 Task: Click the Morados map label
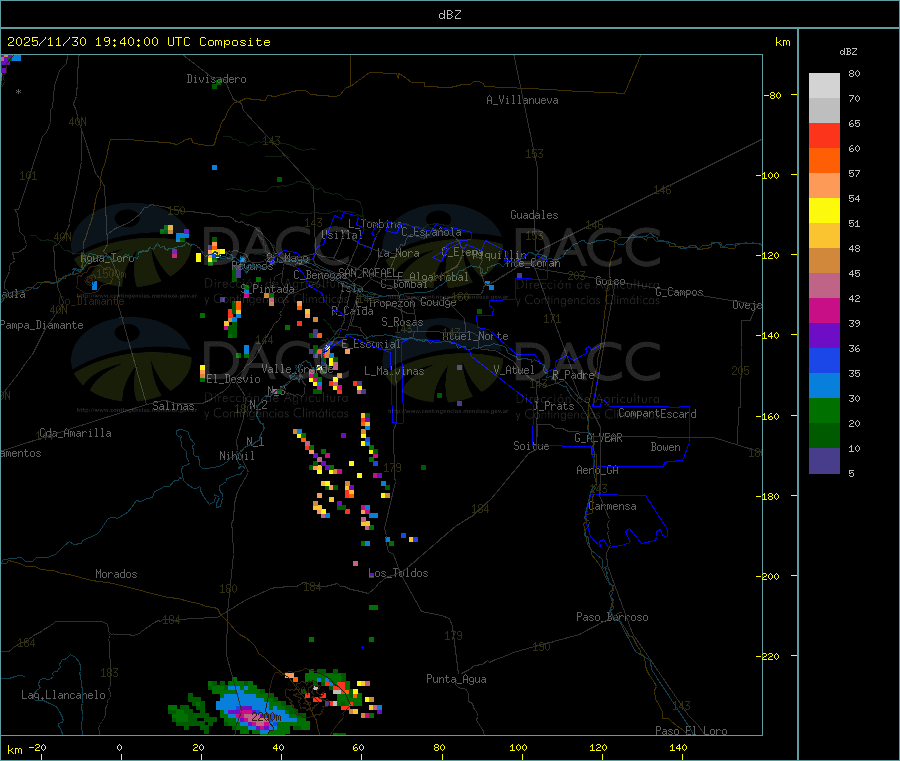116,574
